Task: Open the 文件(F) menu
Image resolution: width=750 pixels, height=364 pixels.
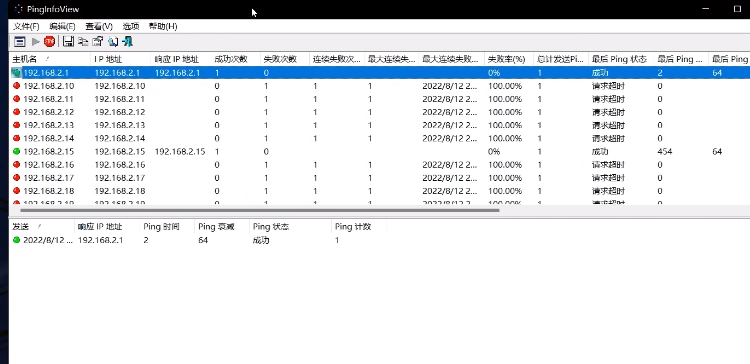Action: tap(26, 26)
